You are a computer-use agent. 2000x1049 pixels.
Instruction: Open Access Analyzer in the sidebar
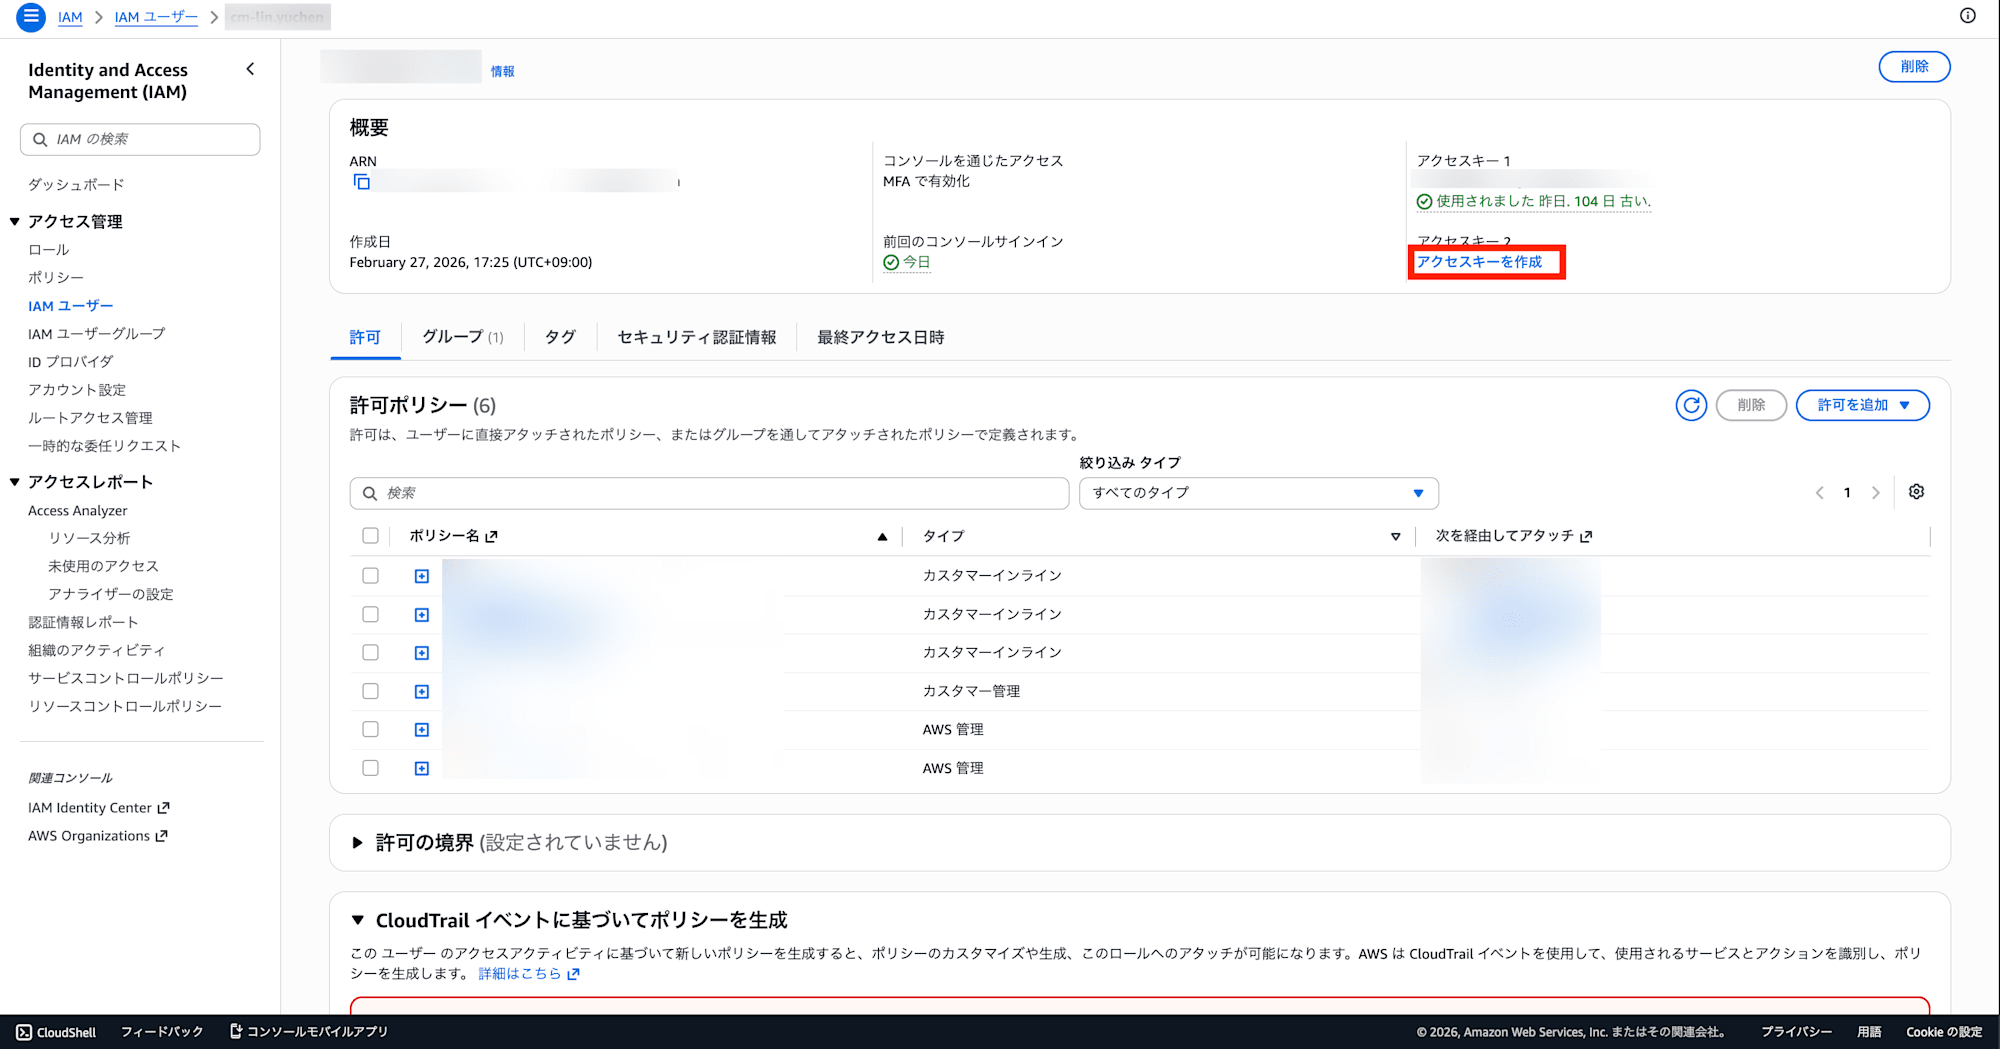[78, 511]
